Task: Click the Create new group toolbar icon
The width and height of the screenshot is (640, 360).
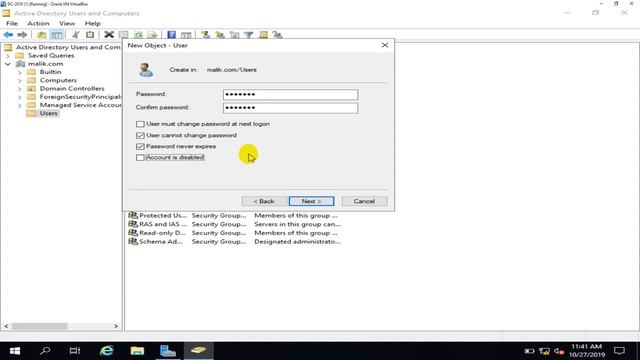Action: (x=220, y=35)
